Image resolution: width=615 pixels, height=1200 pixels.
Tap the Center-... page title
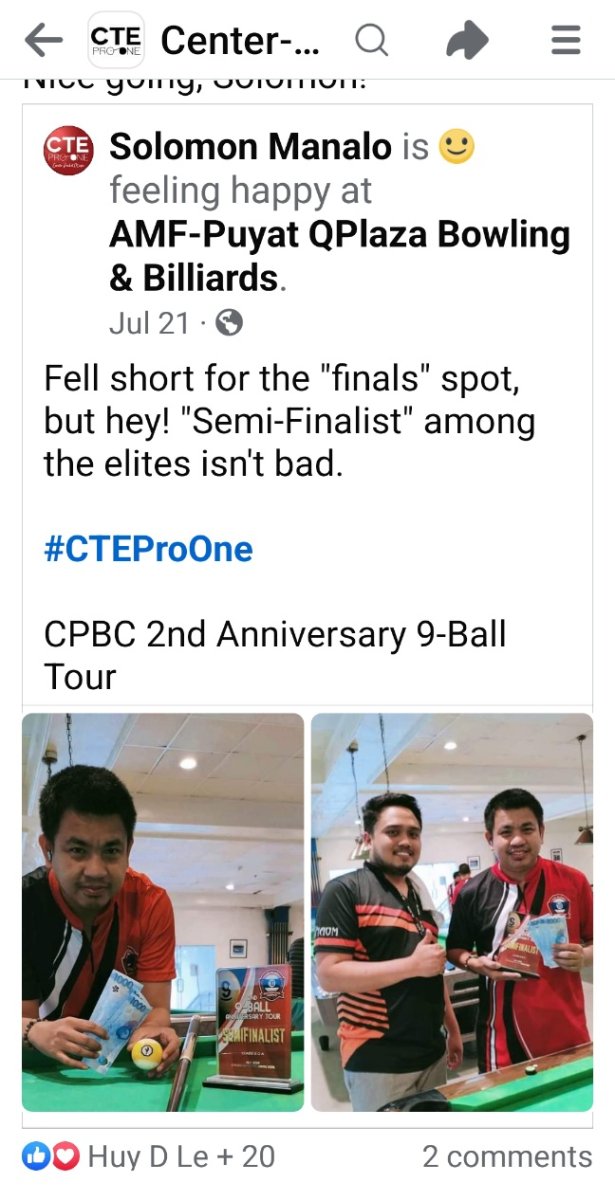click(240, 40)
